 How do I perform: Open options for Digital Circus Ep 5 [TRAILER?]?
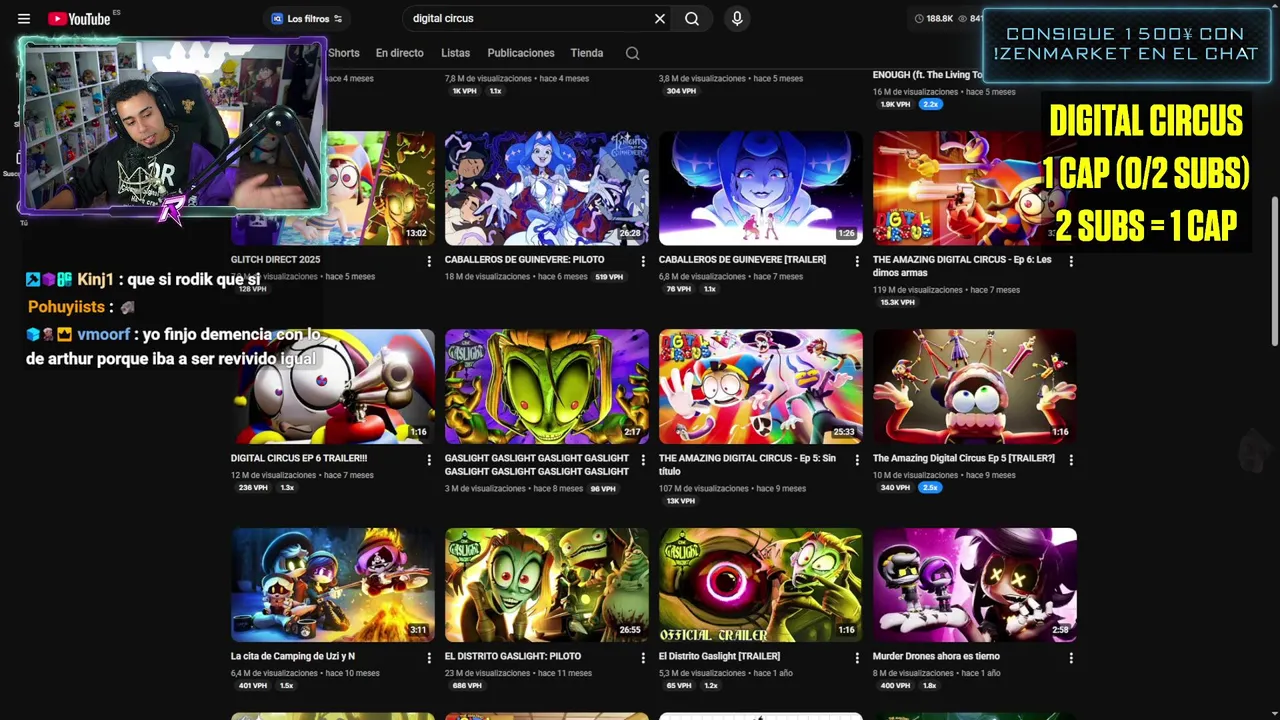1071,460
